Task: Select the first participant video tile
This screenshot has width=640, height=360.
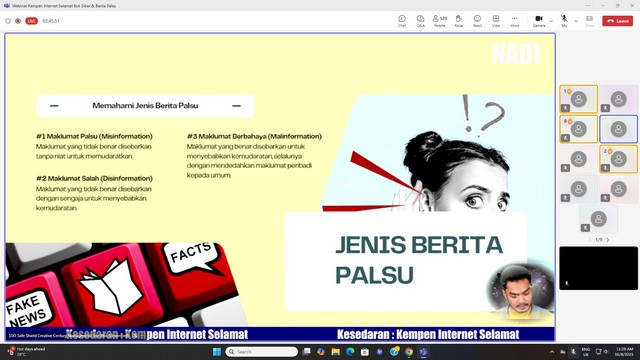Action: 578,99
